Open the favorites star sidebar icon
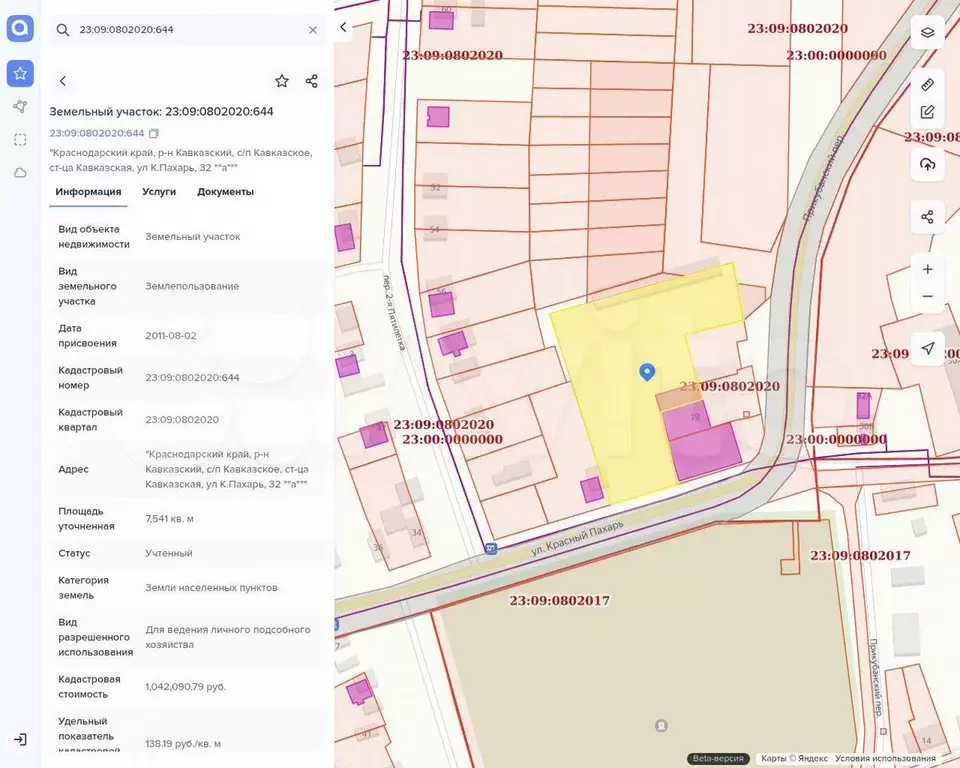Screen dimensions: 960x768 pos(20,73)
